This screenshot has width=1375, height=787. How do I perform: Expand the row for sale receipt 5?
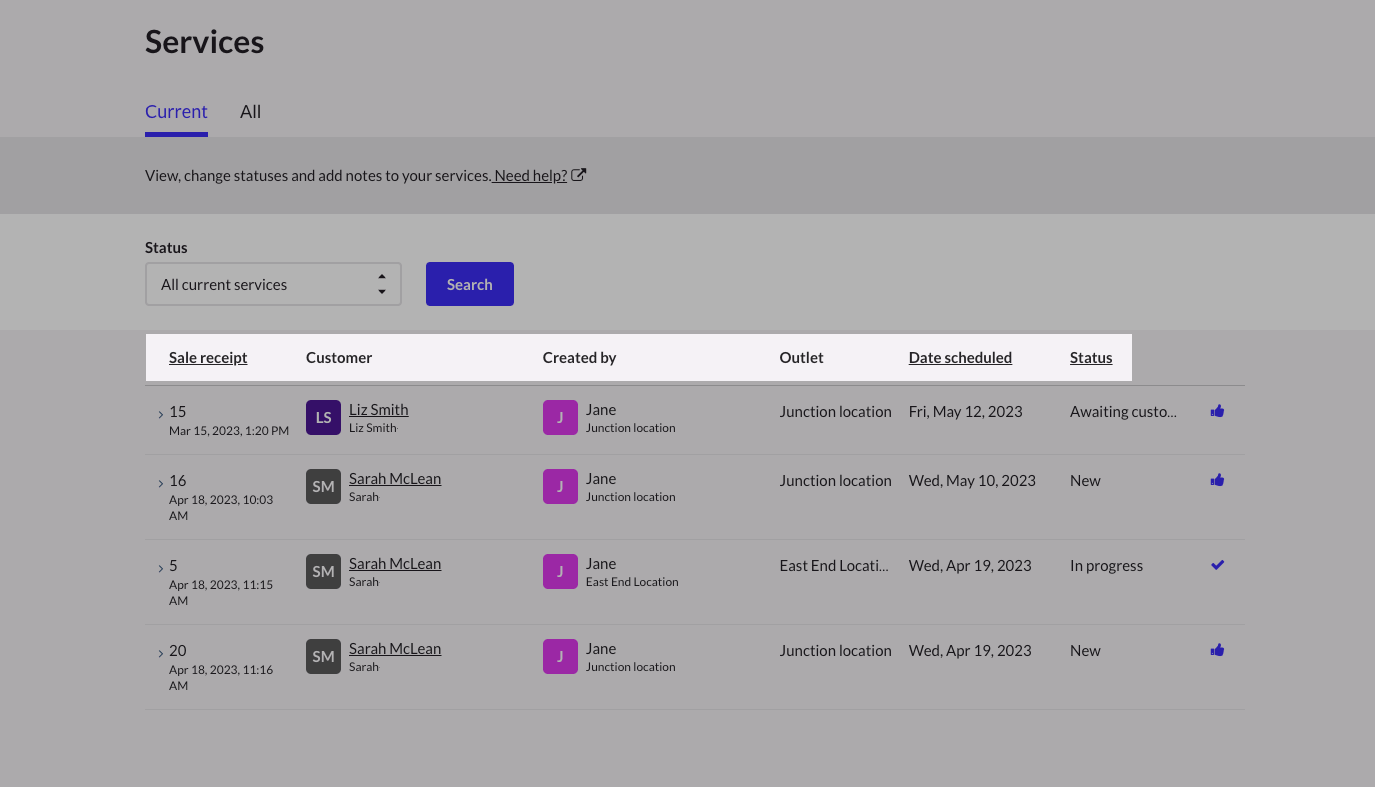[x=160, y=568]
